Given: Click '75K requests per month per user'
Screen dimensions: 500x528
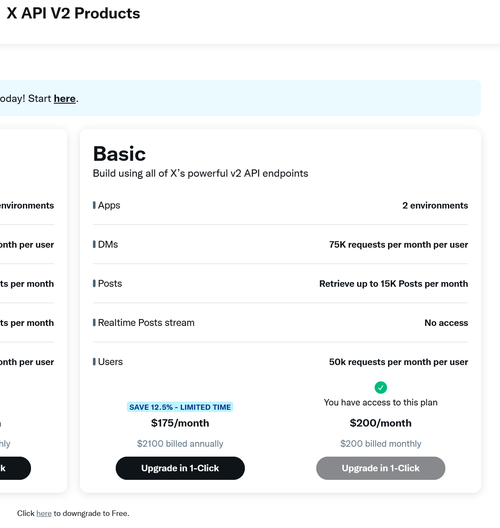Looking at the screenshot, I should tap(399, 244).
